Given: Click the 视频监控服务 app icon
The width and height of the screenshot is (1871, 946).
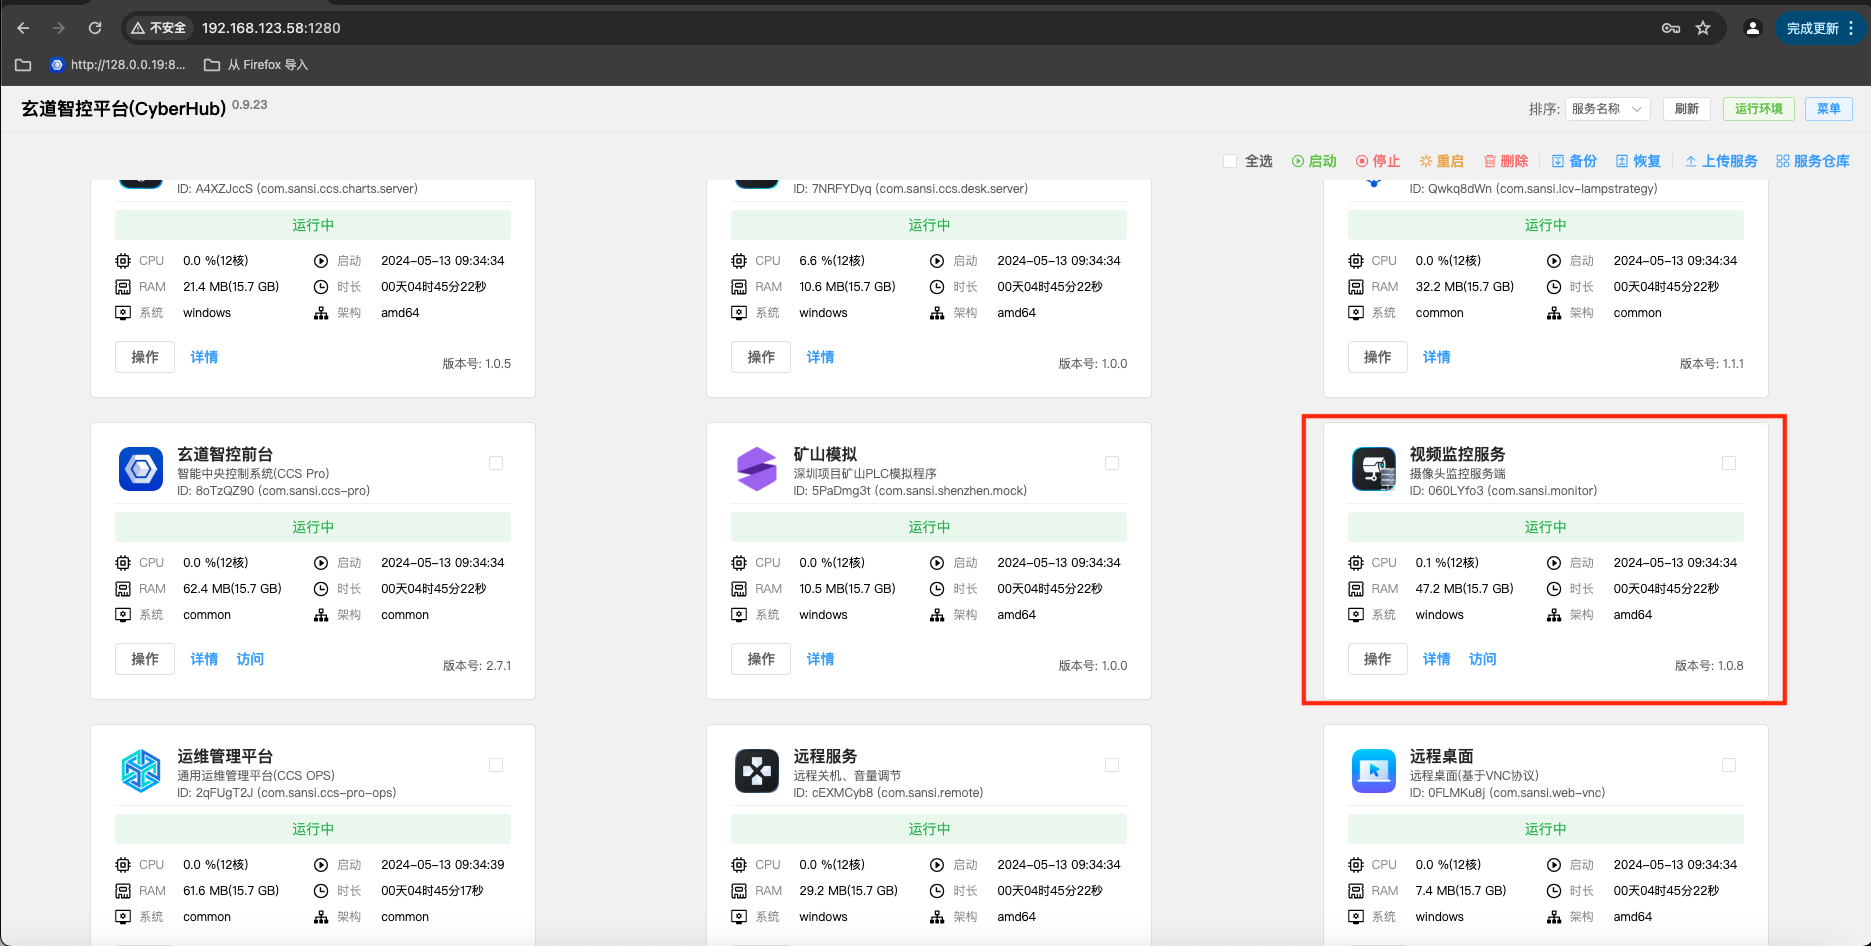Looking at the screenshot, I should [x=1374, y=469].
